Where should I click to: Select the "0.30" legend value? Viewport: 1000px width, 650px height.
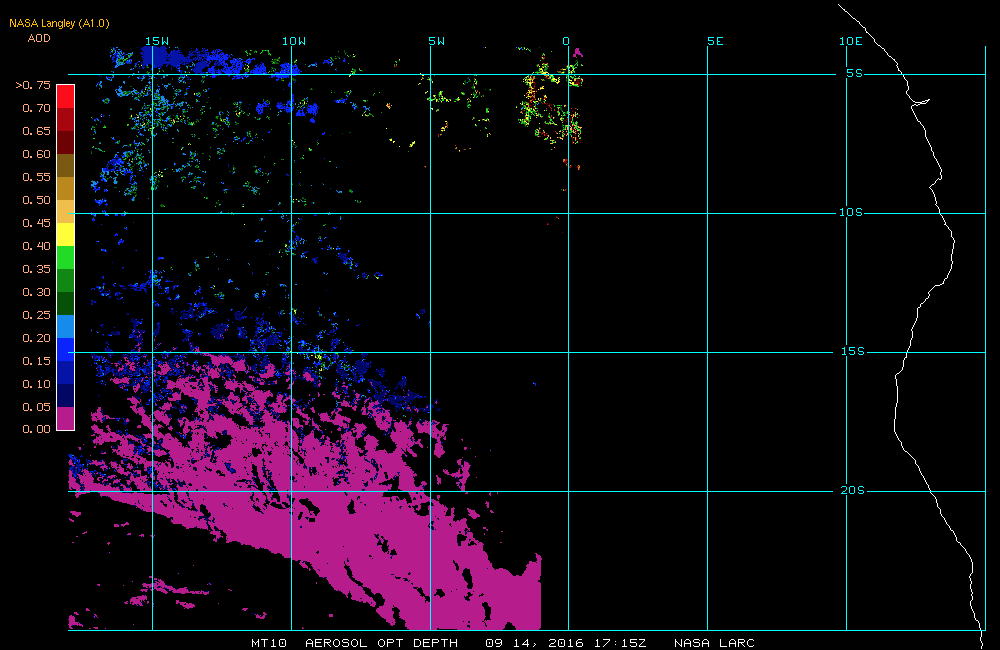36,292
